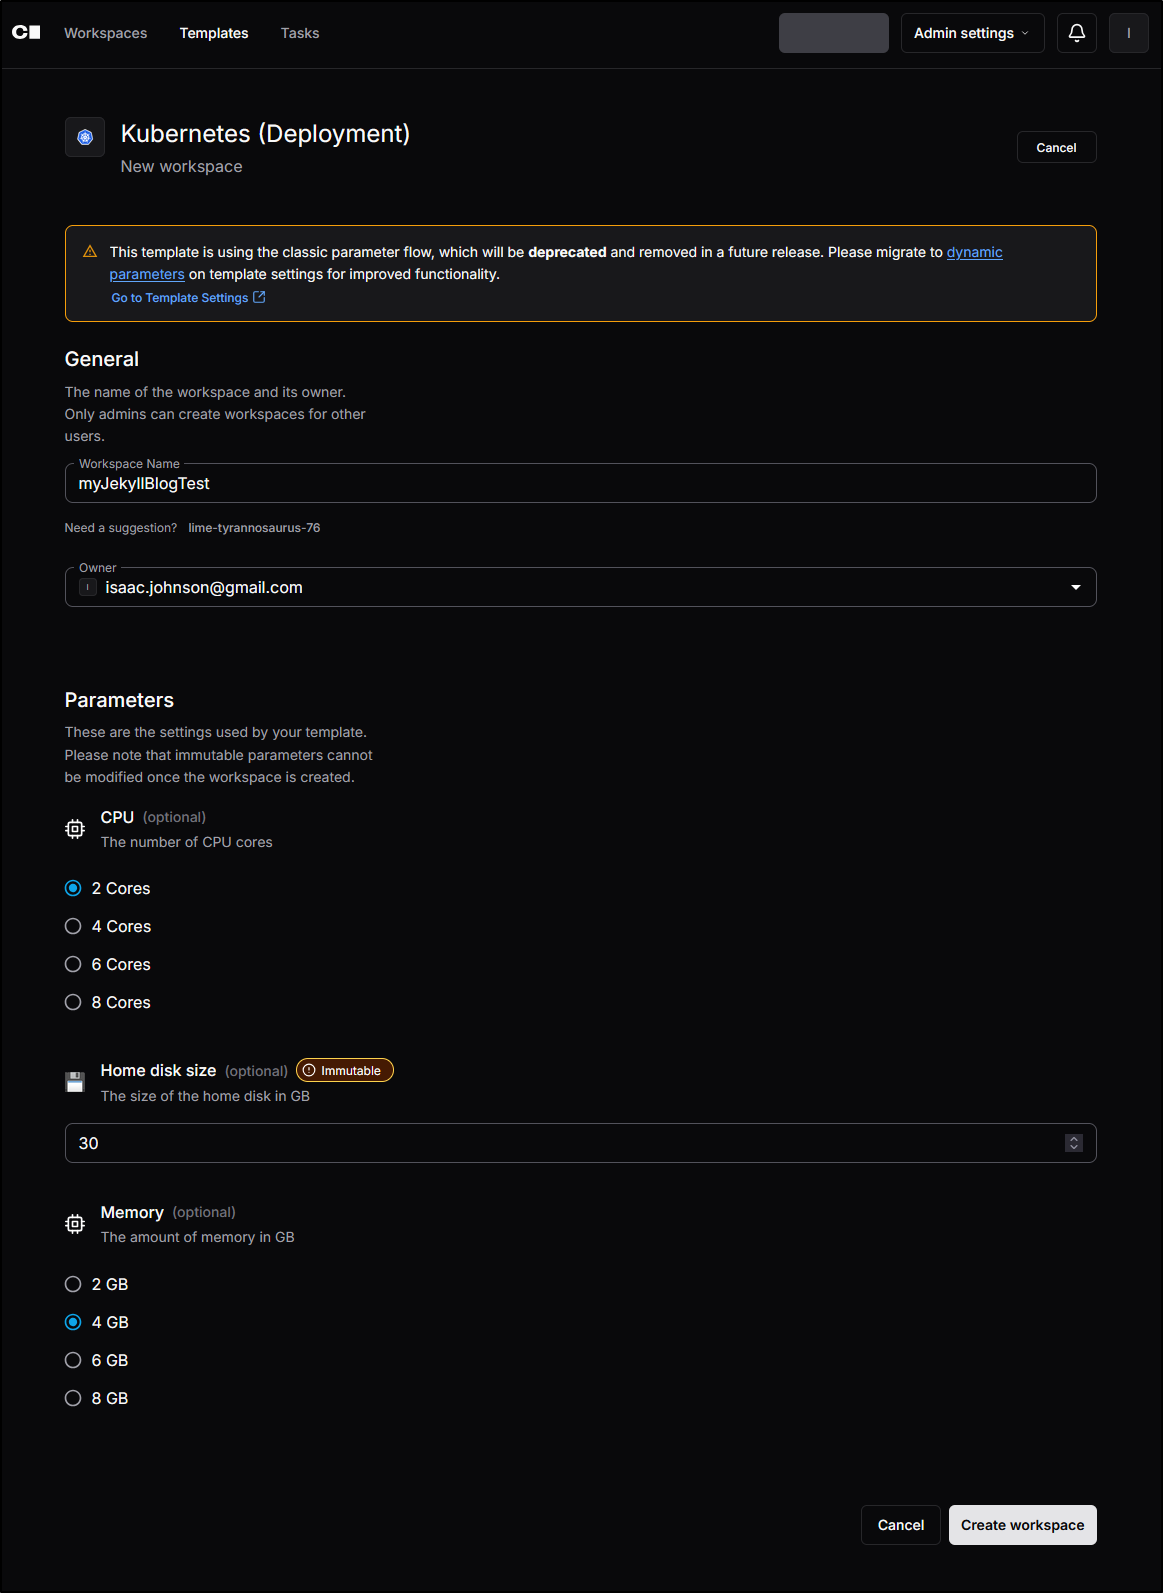Click the Kubernetes template icon next to the title
1163x1593 pixels.
pyautogui.click(x=84, y=137)
